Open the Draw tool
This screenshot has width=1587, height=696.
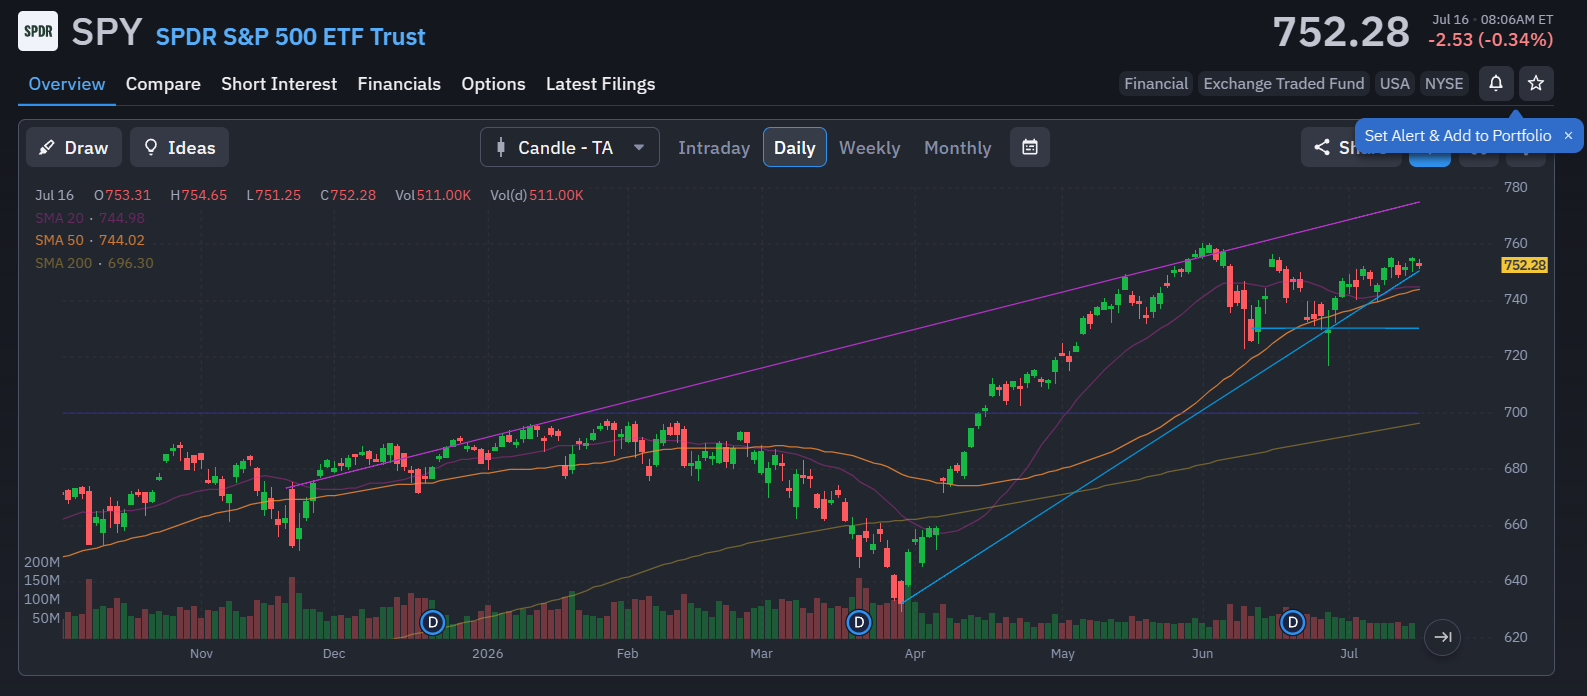[74, 148]
